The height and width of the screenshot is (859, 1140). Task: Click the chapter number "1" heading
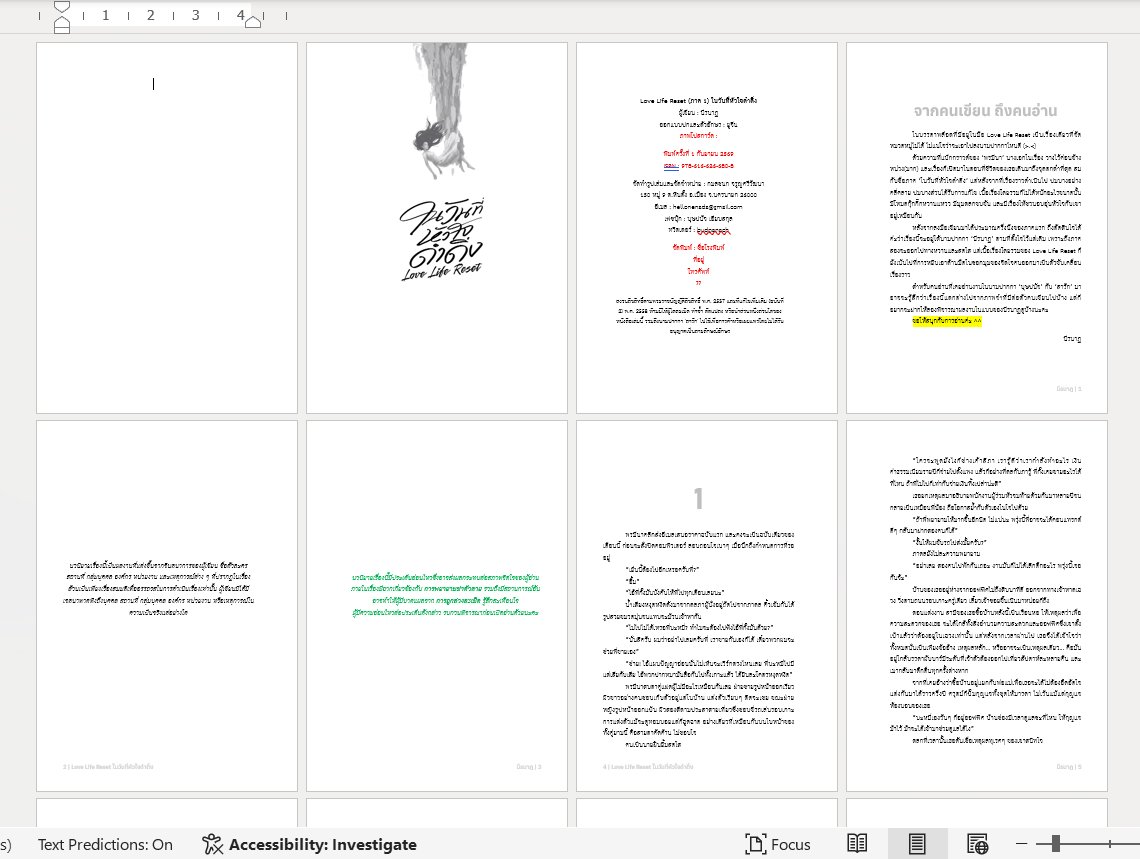point(698,499)
